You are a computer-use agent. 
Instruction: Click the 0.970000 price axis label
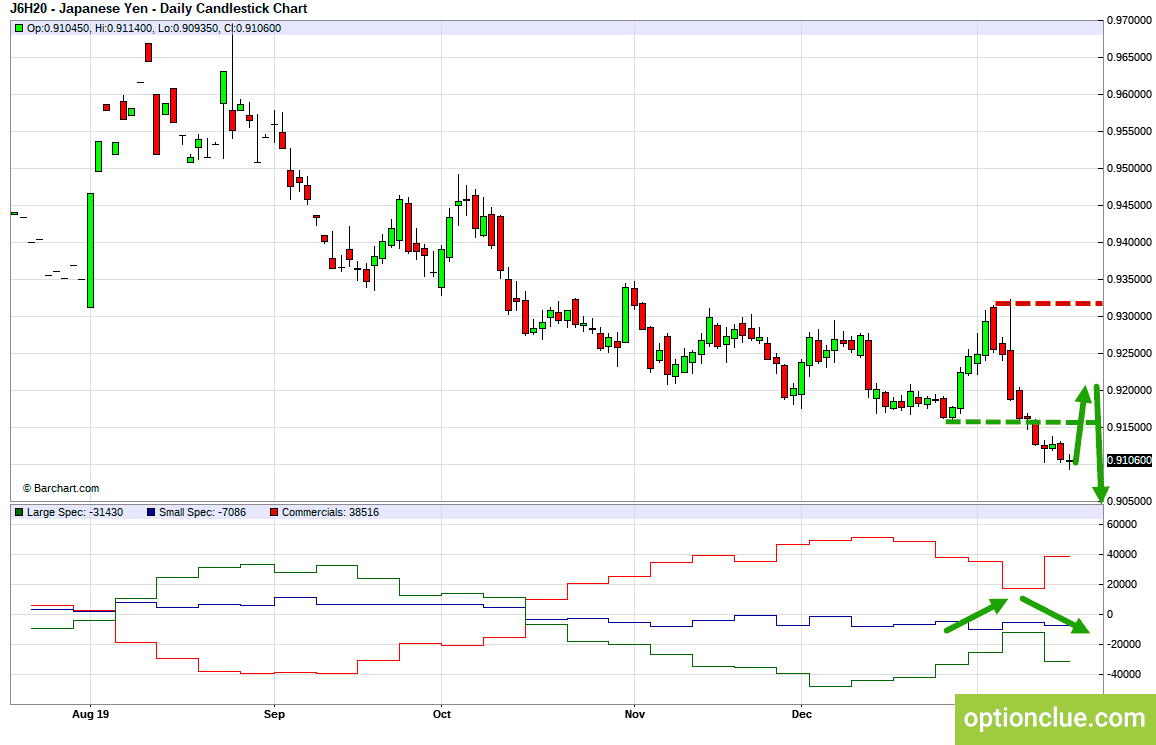coord(1129,21)
